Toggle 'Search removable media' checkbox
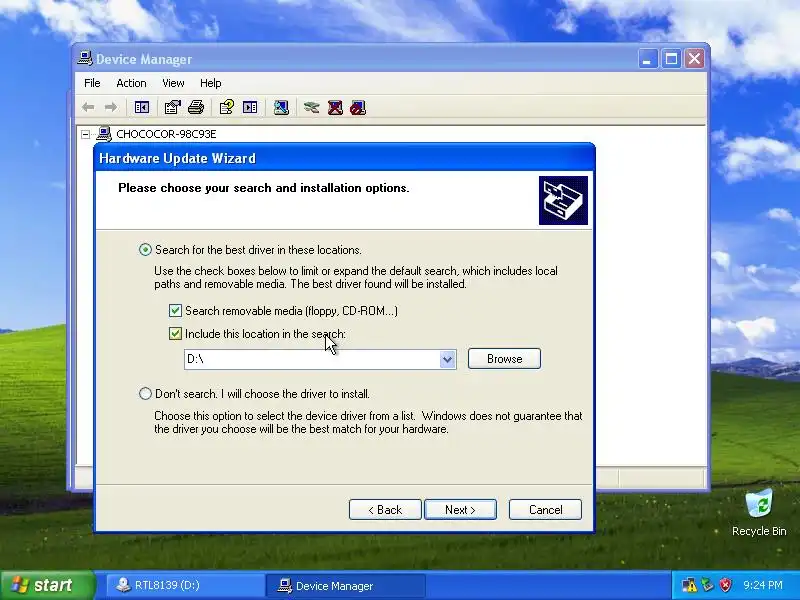Viewport: 800px width, 600px height. click(x=175, y=310)
